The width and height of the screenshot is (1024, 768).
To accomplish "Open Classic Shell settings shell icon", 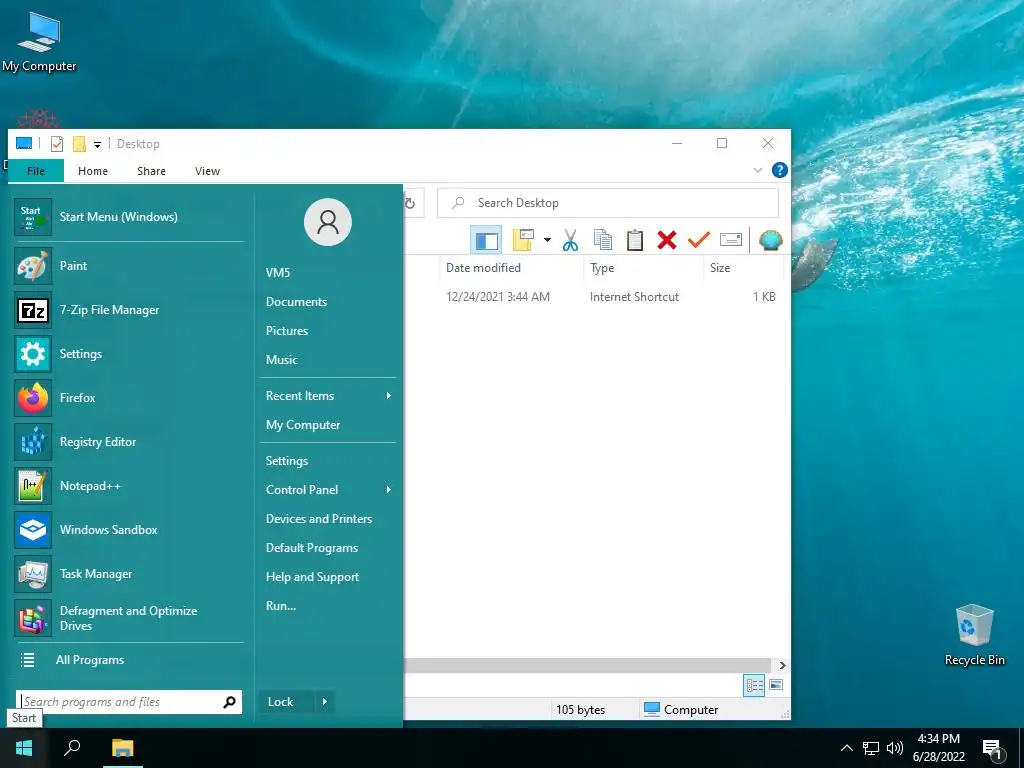I will 771,240.
